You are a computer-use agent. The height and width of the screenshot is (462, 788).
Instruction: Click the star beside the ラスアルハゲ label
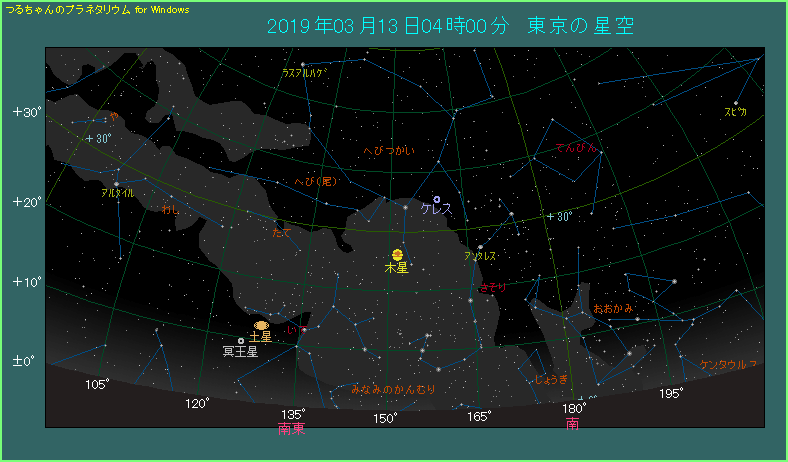(303, 65)
